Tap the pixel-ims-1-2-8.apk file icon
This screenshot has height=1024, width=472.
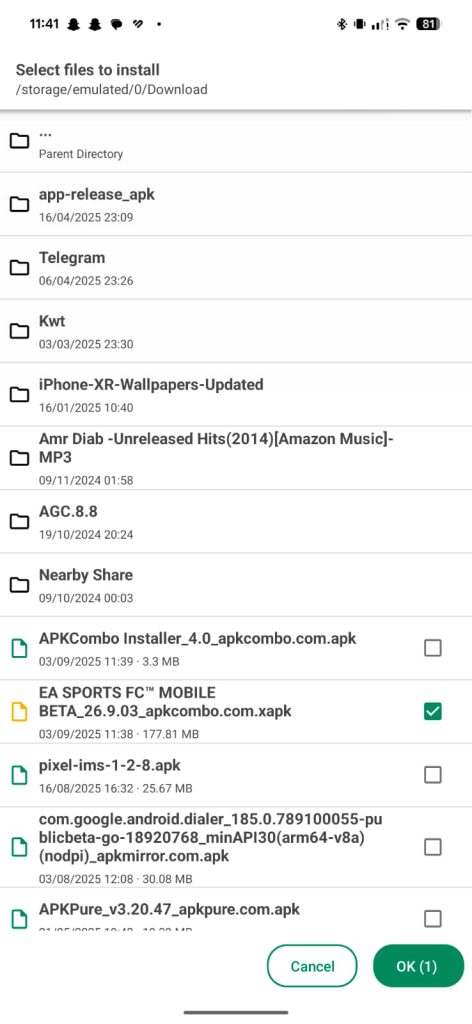(x=20, y=775)
